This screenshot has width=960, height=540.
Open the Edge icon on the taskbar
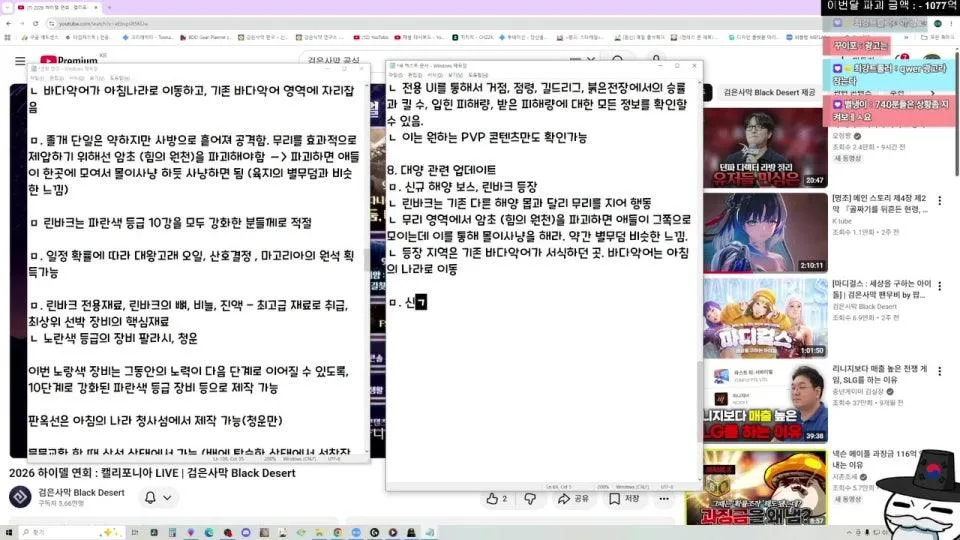[209, 533]
